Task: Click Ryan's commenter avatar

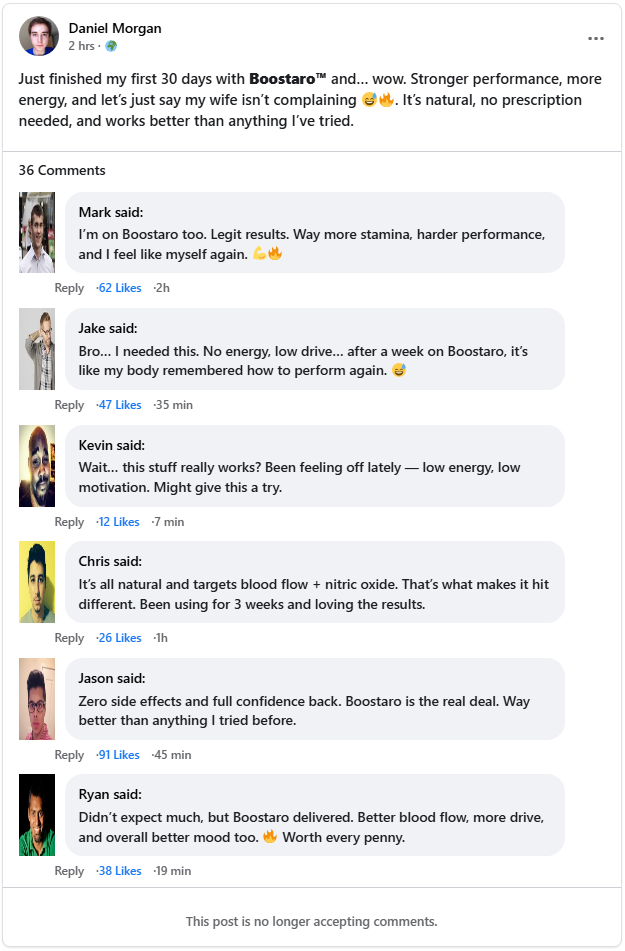Action: pos(37,815)
